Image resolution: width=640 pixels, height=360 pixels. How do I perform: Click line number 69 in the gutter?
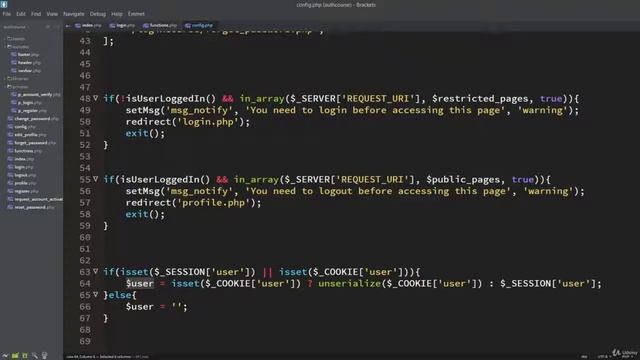click(x=85, y=341)
